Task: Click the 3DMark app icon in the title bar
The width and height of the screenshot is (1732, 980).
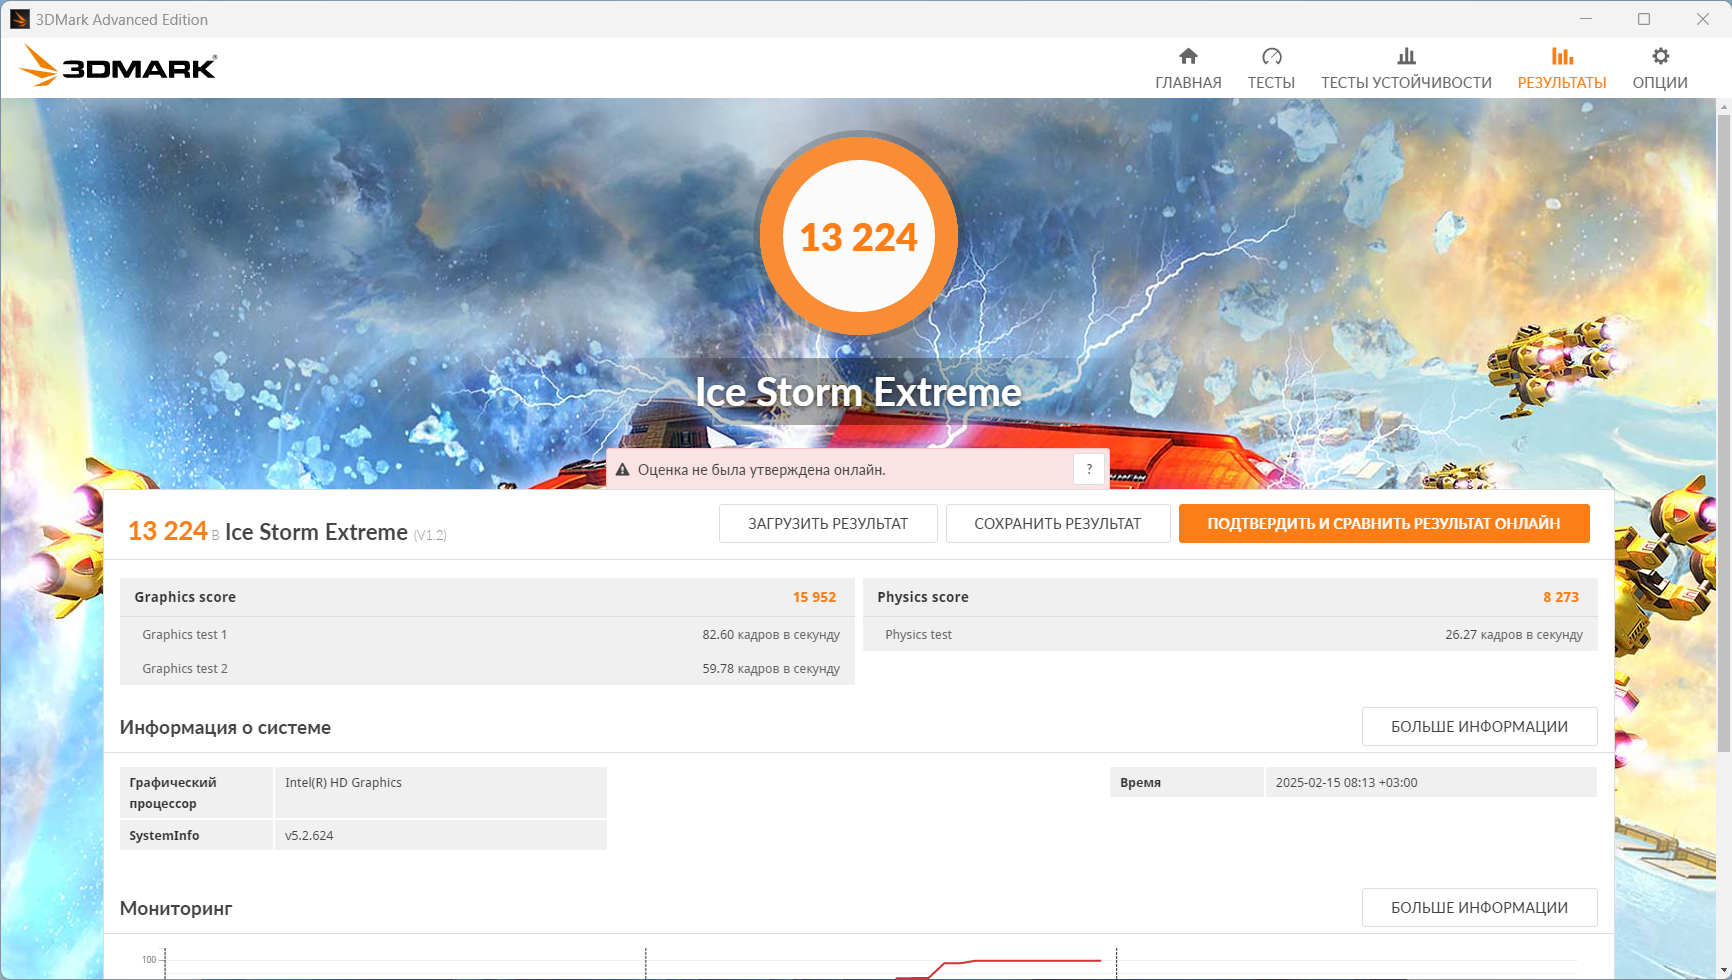Action: click(x=19, y=19)
